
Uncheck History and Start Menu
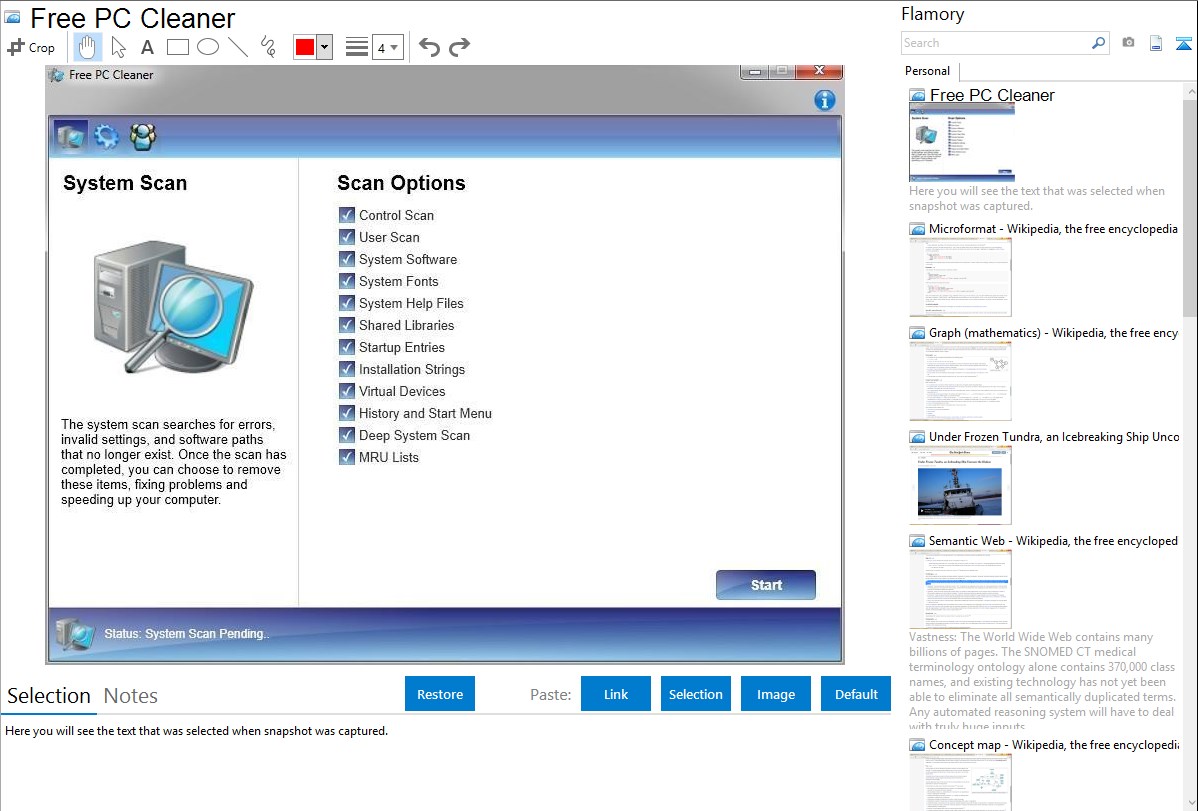pos(347,413)
